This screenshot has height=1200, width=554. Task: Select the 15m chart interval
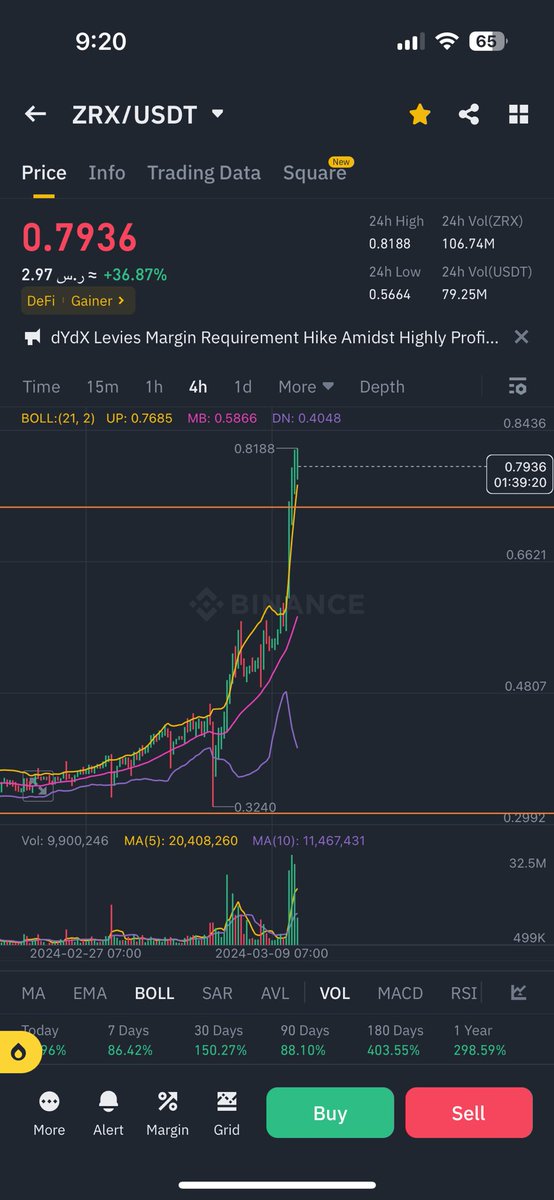coord(102,386)
